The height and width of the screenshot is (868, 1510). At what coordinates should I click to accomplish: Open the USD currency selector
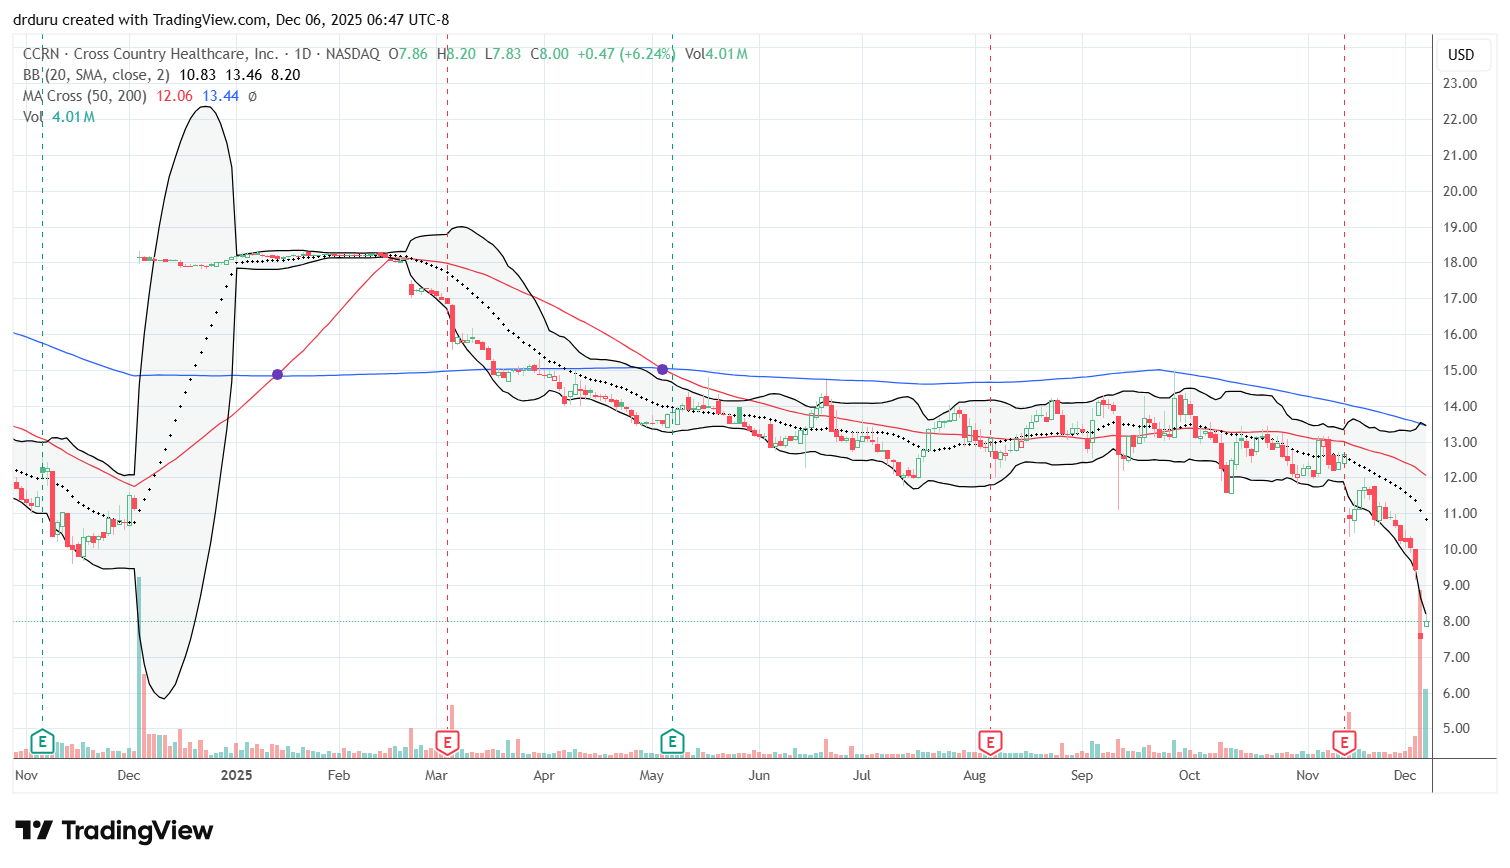pyautogui.click(x=1461, y=55)
